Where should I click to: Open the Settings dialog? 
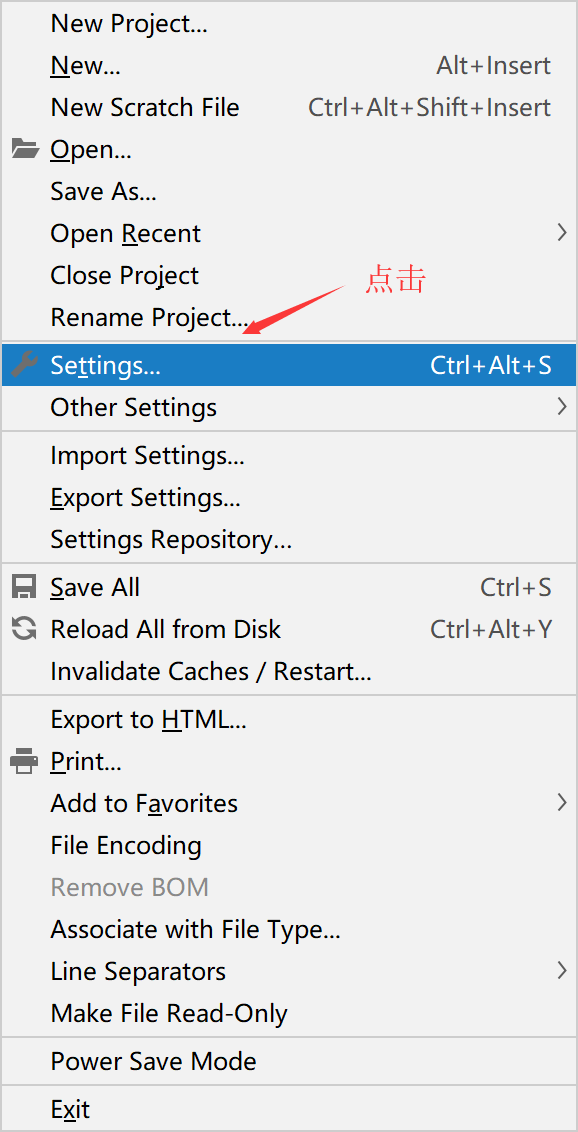click(104, 364)
